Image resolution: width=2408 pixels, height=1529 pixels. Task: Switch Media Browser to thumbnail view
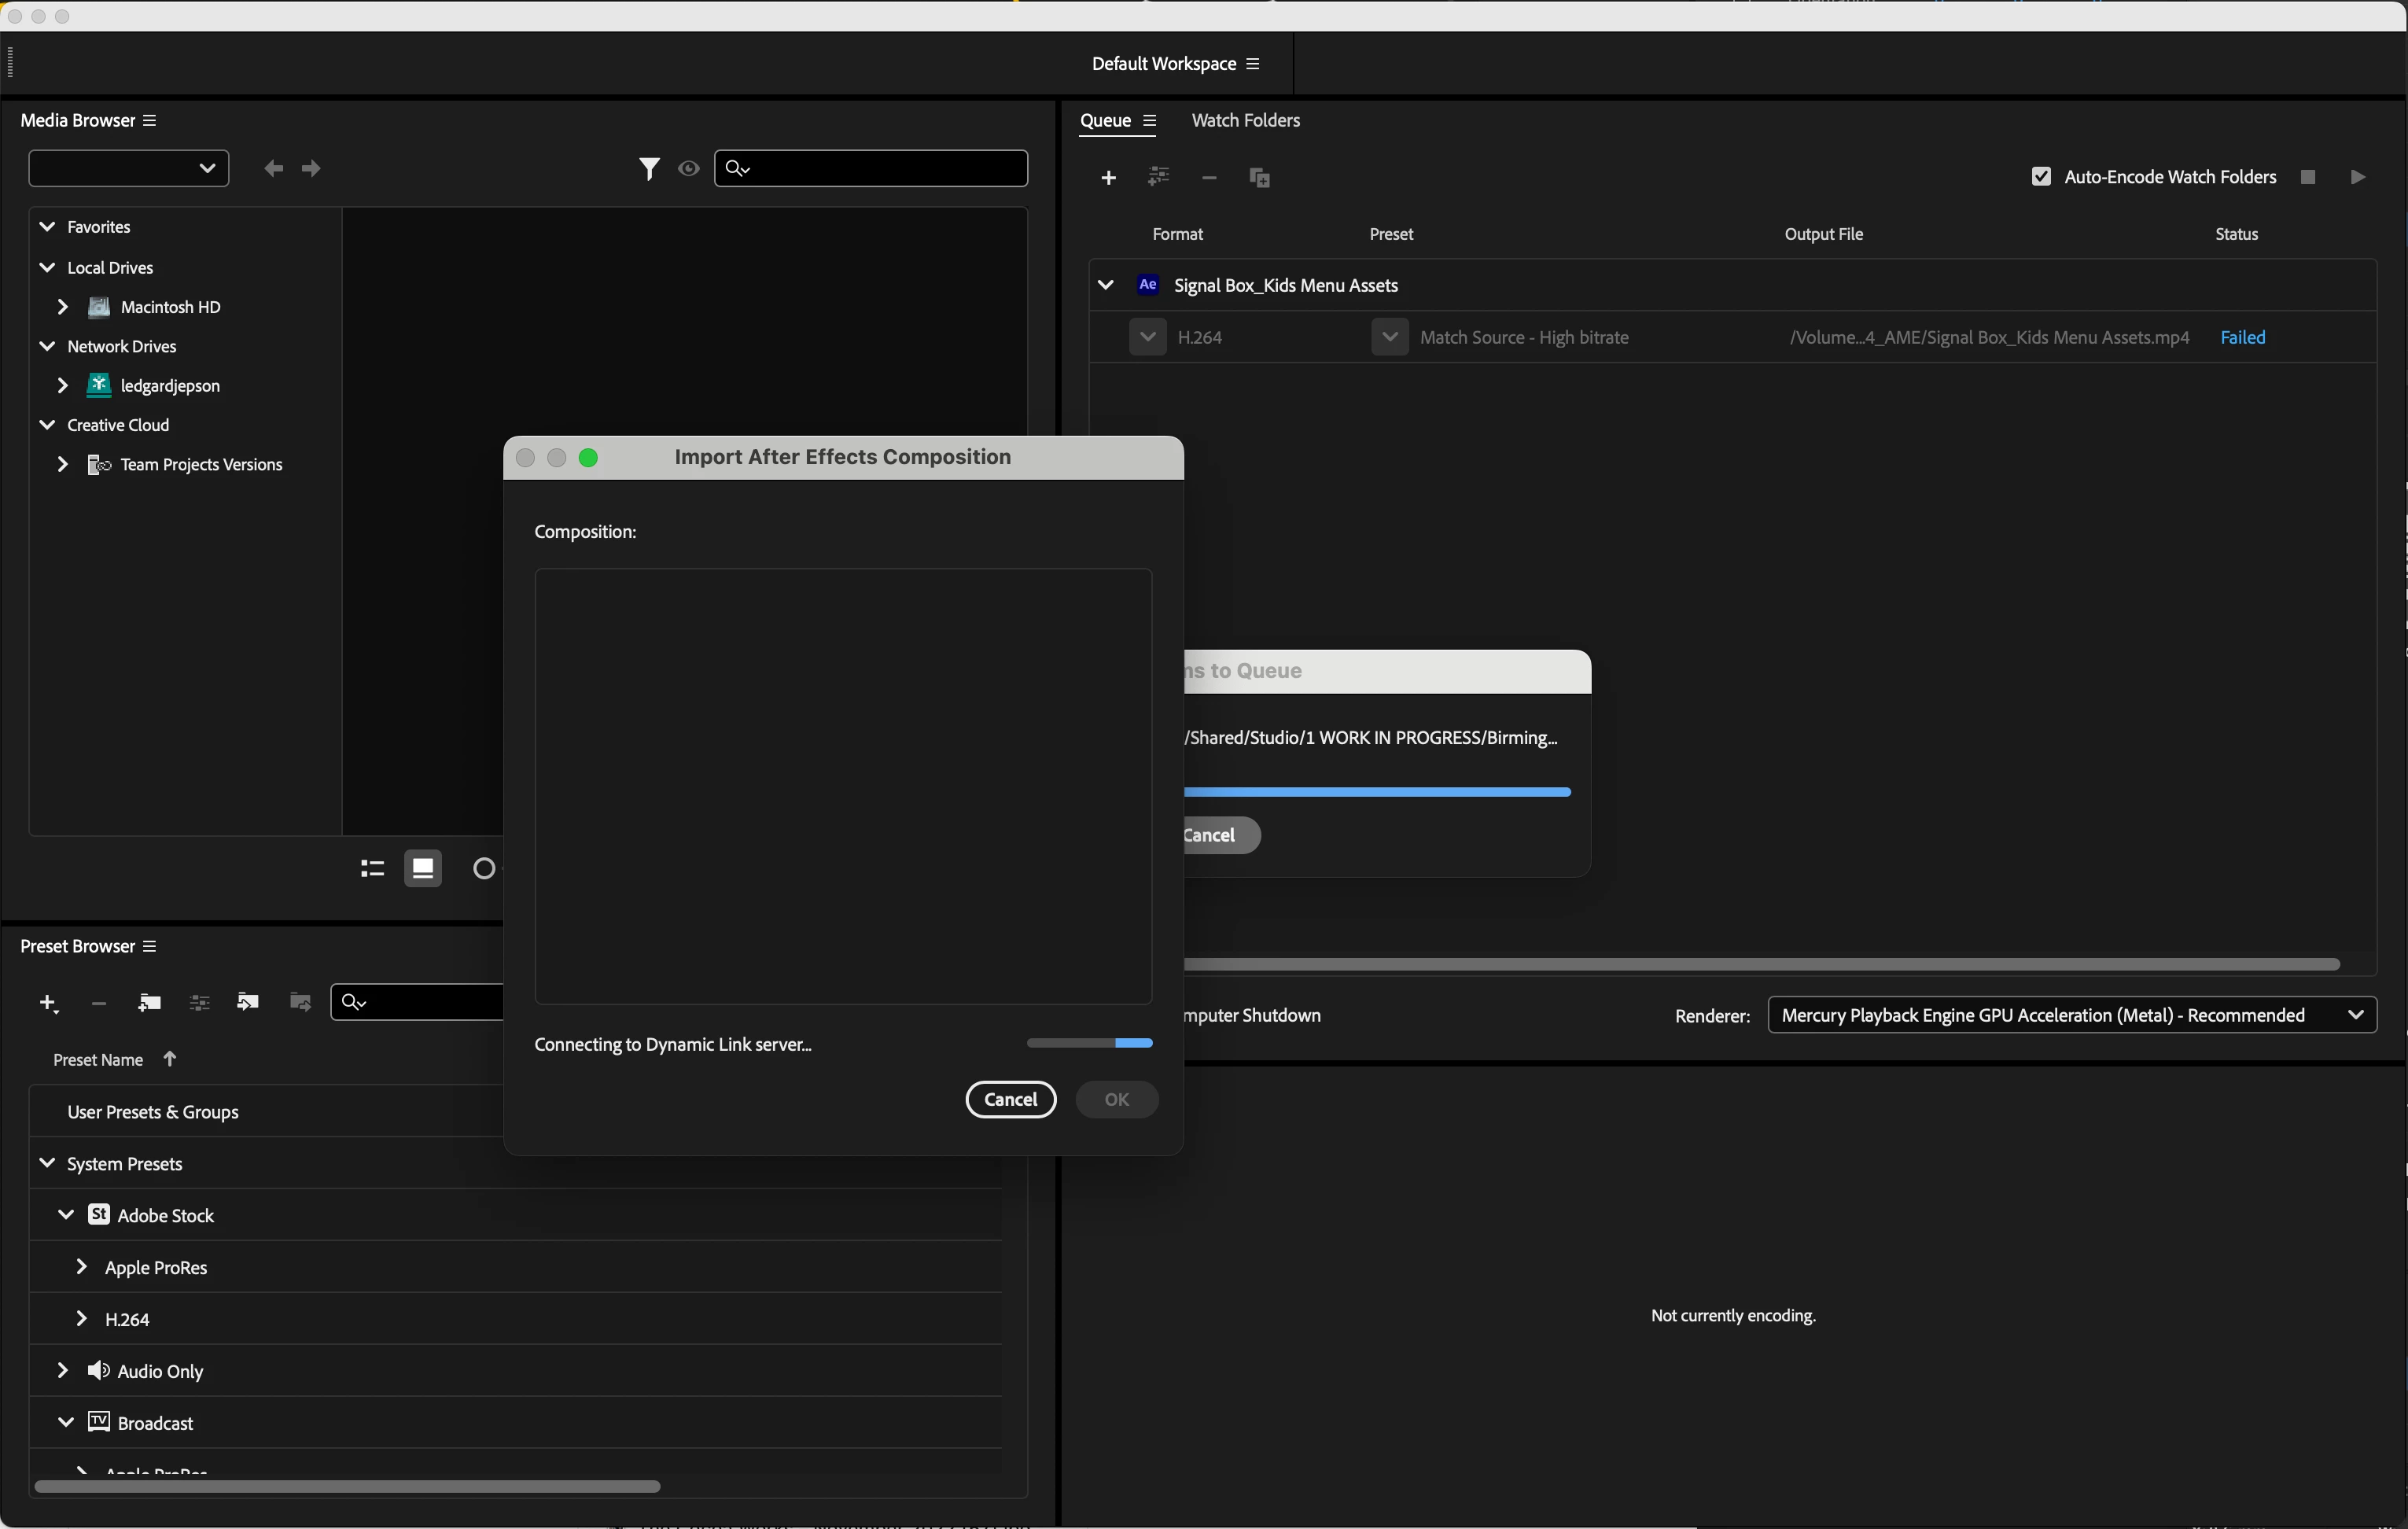click(422, 869)
